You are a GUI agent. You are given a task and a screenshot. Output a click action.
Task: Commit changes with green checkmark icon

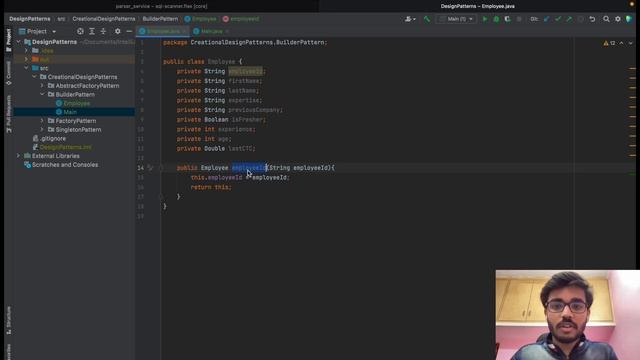[558, 19]
